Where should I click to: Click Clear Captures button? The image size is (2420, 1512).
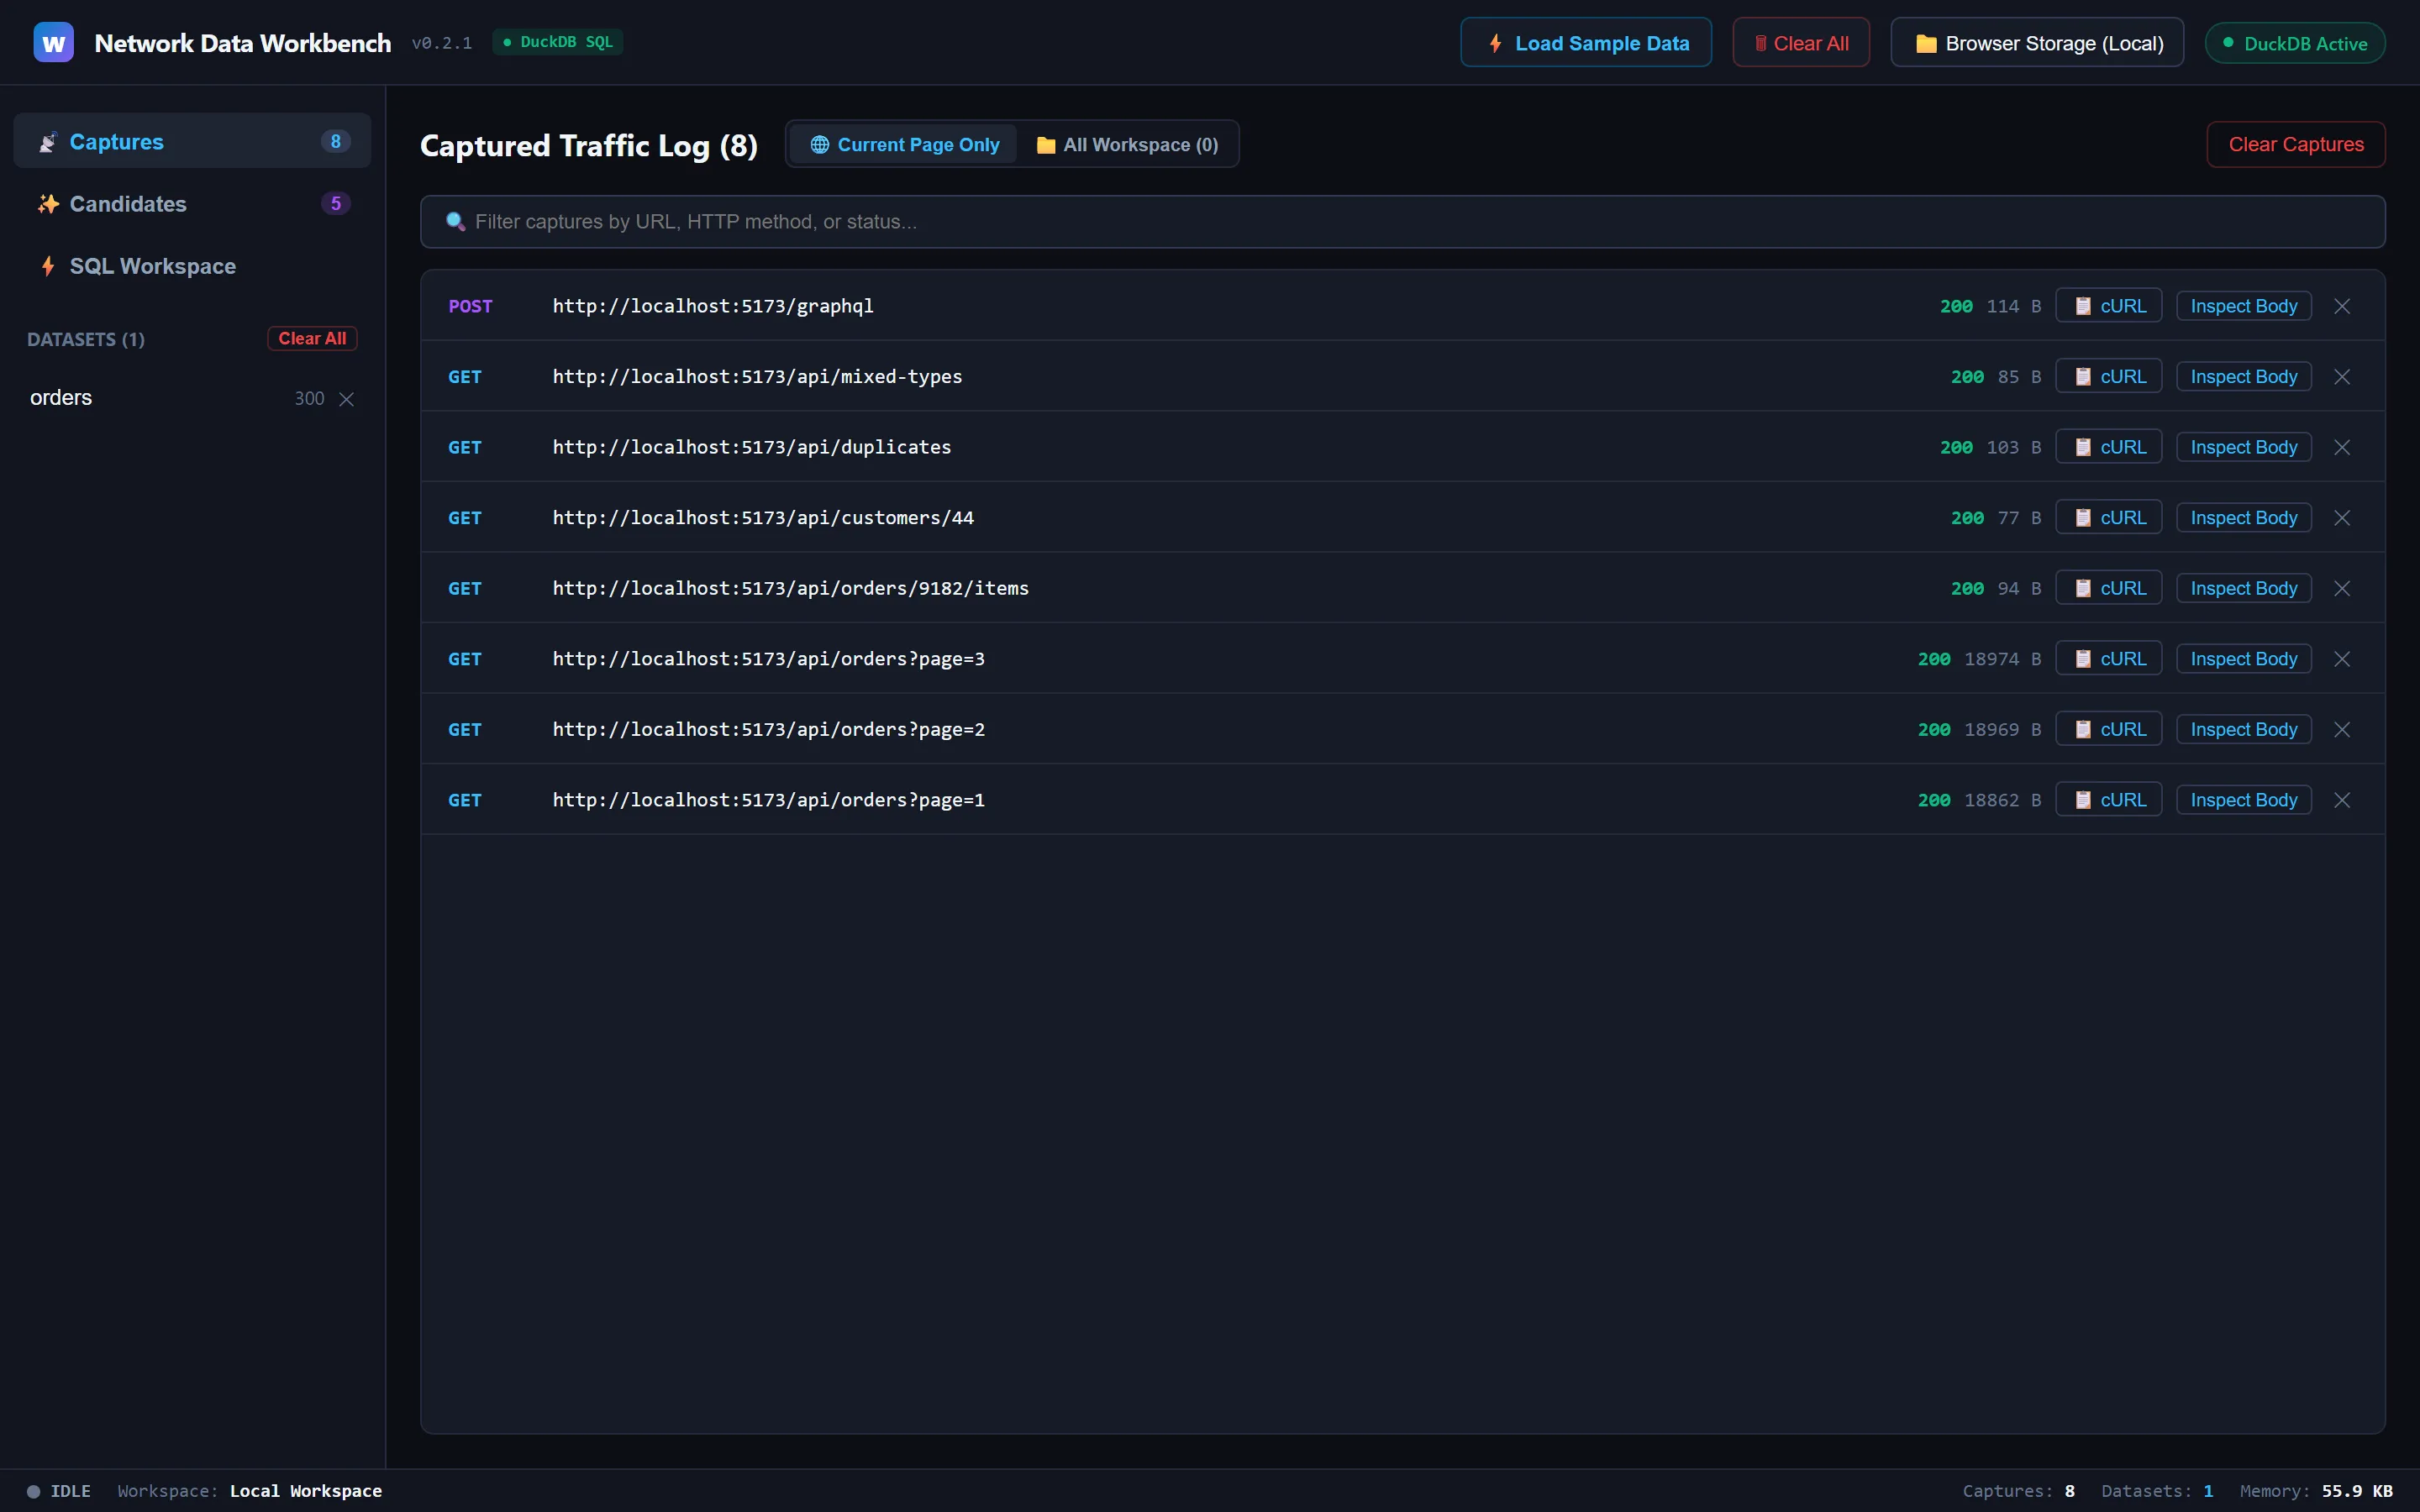click(2296, 144)
